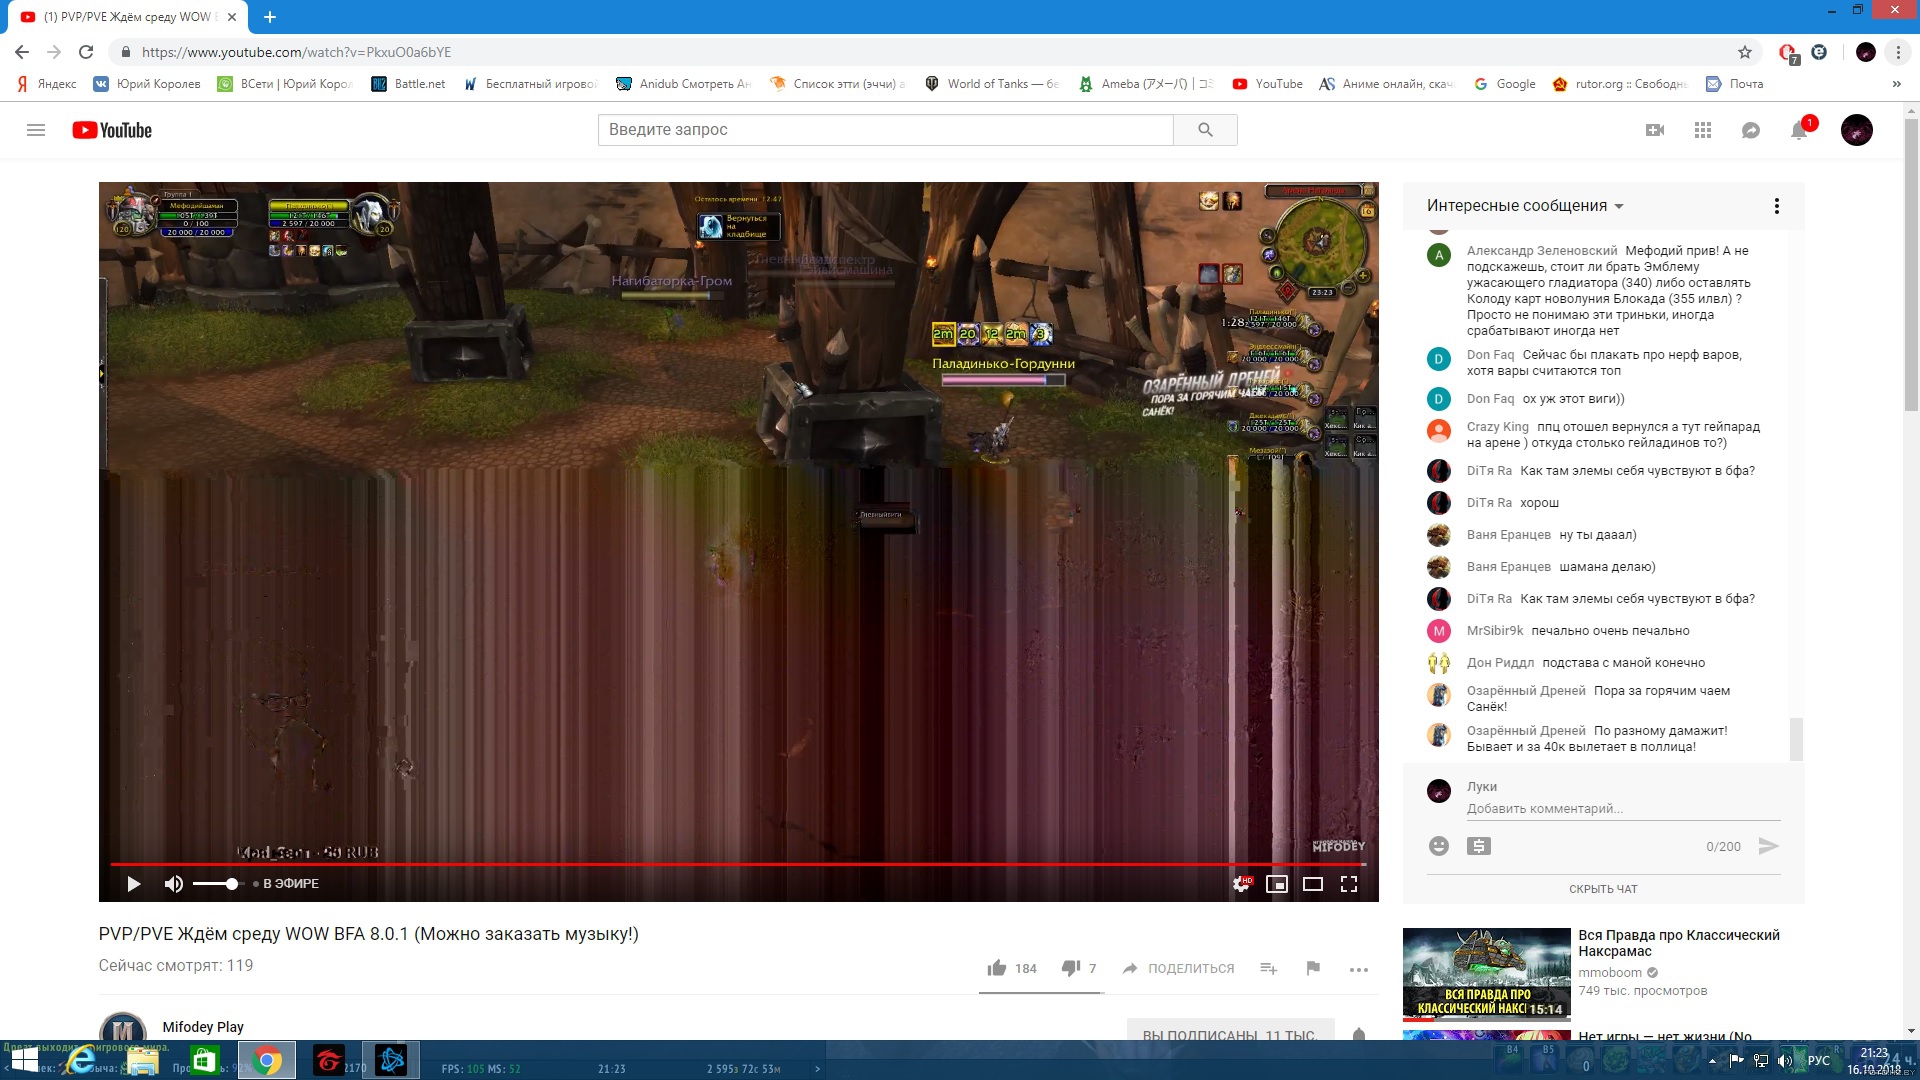The width and height of the screenshot is (1920, 1080).
Task: Click the YouTube logo
Action: [x=112, y=130]
